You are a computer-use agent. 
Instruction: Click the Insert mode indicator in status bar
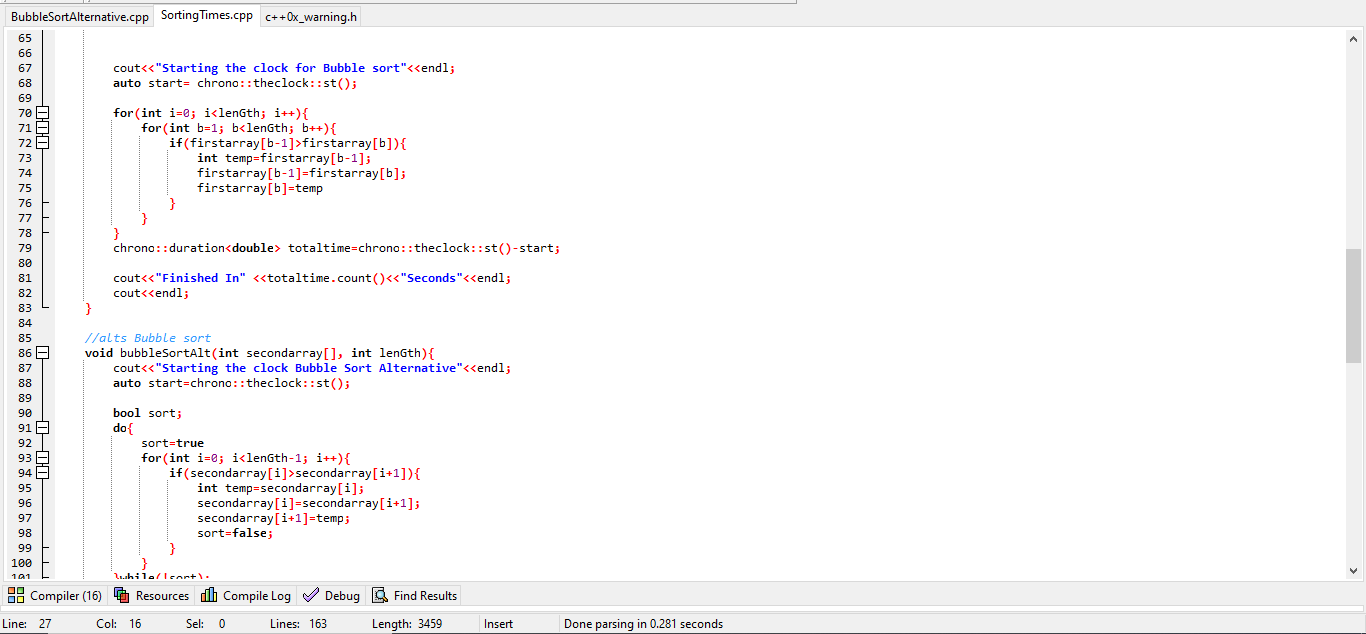pyautogui.click(x=497, y=623)
